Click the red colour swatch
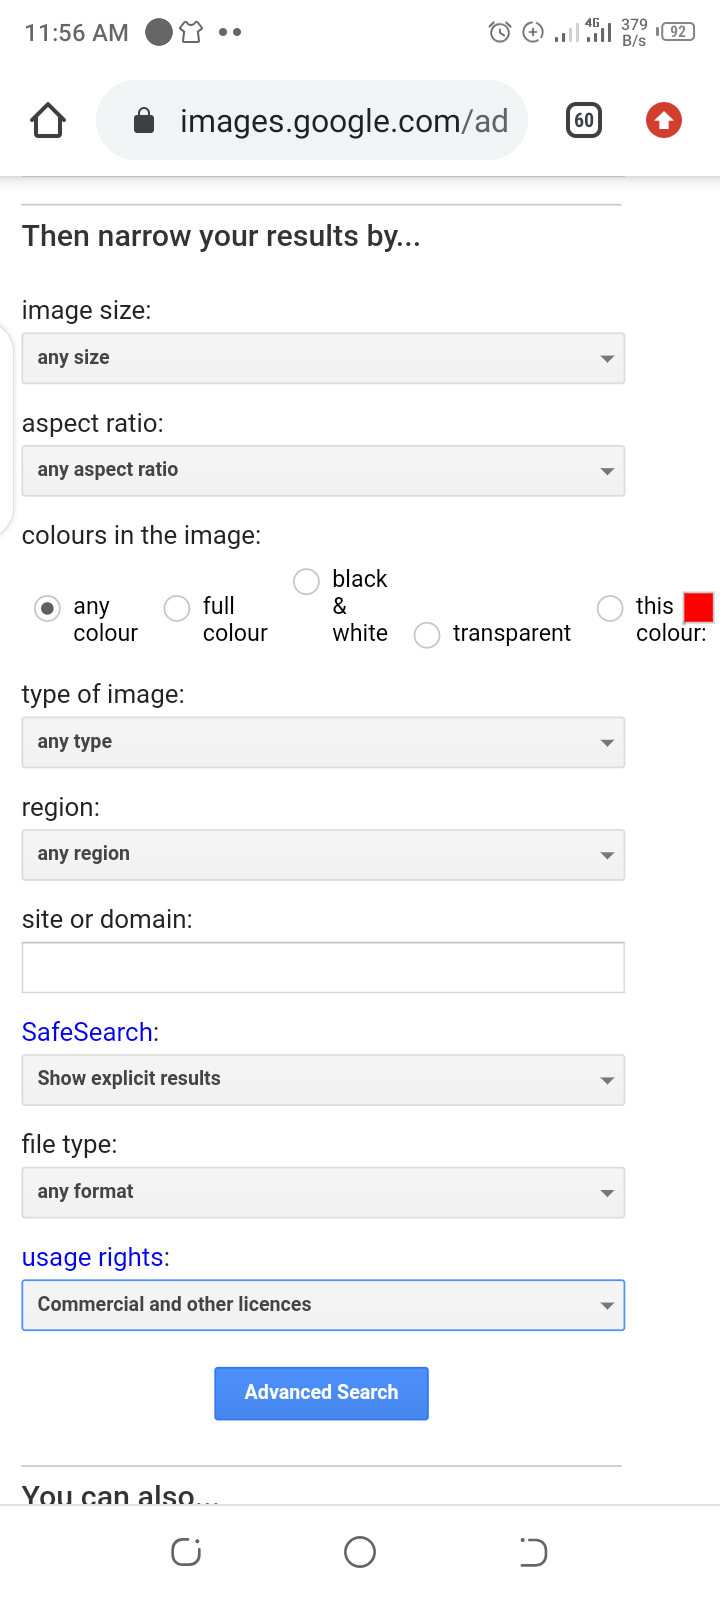720x1600 pixels. pos(698,607)
